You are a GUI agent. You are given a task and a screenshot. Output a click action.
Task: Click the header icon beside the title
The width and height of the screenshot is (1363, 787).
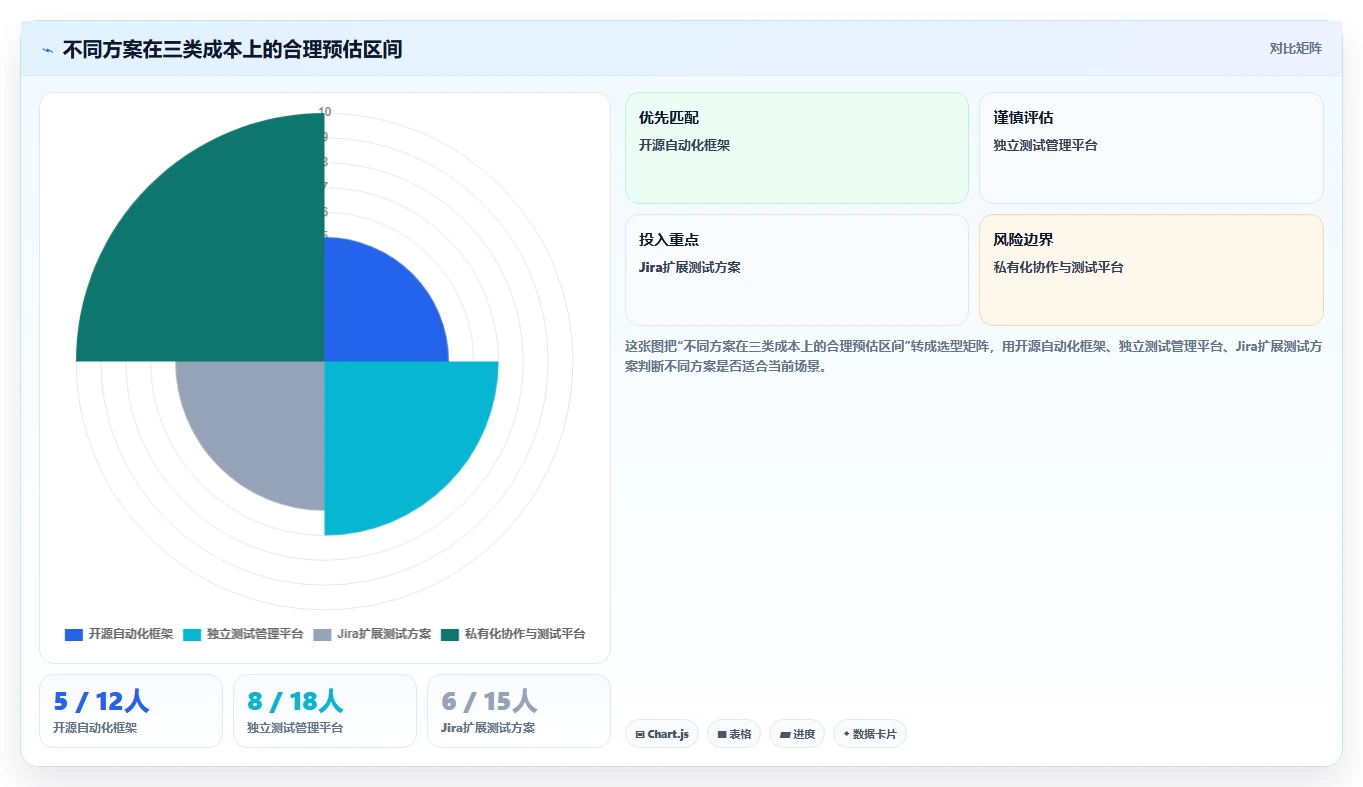48,49
